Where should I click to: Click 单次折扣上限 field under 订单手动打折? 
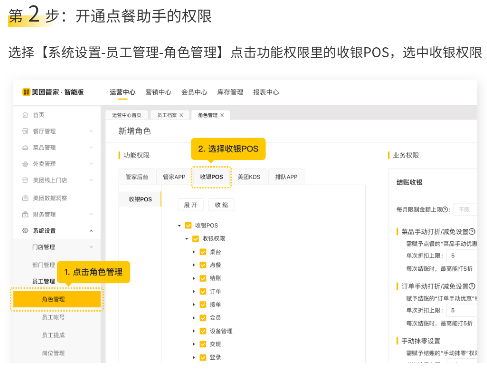pyautogui.click(x=462, y=310)
